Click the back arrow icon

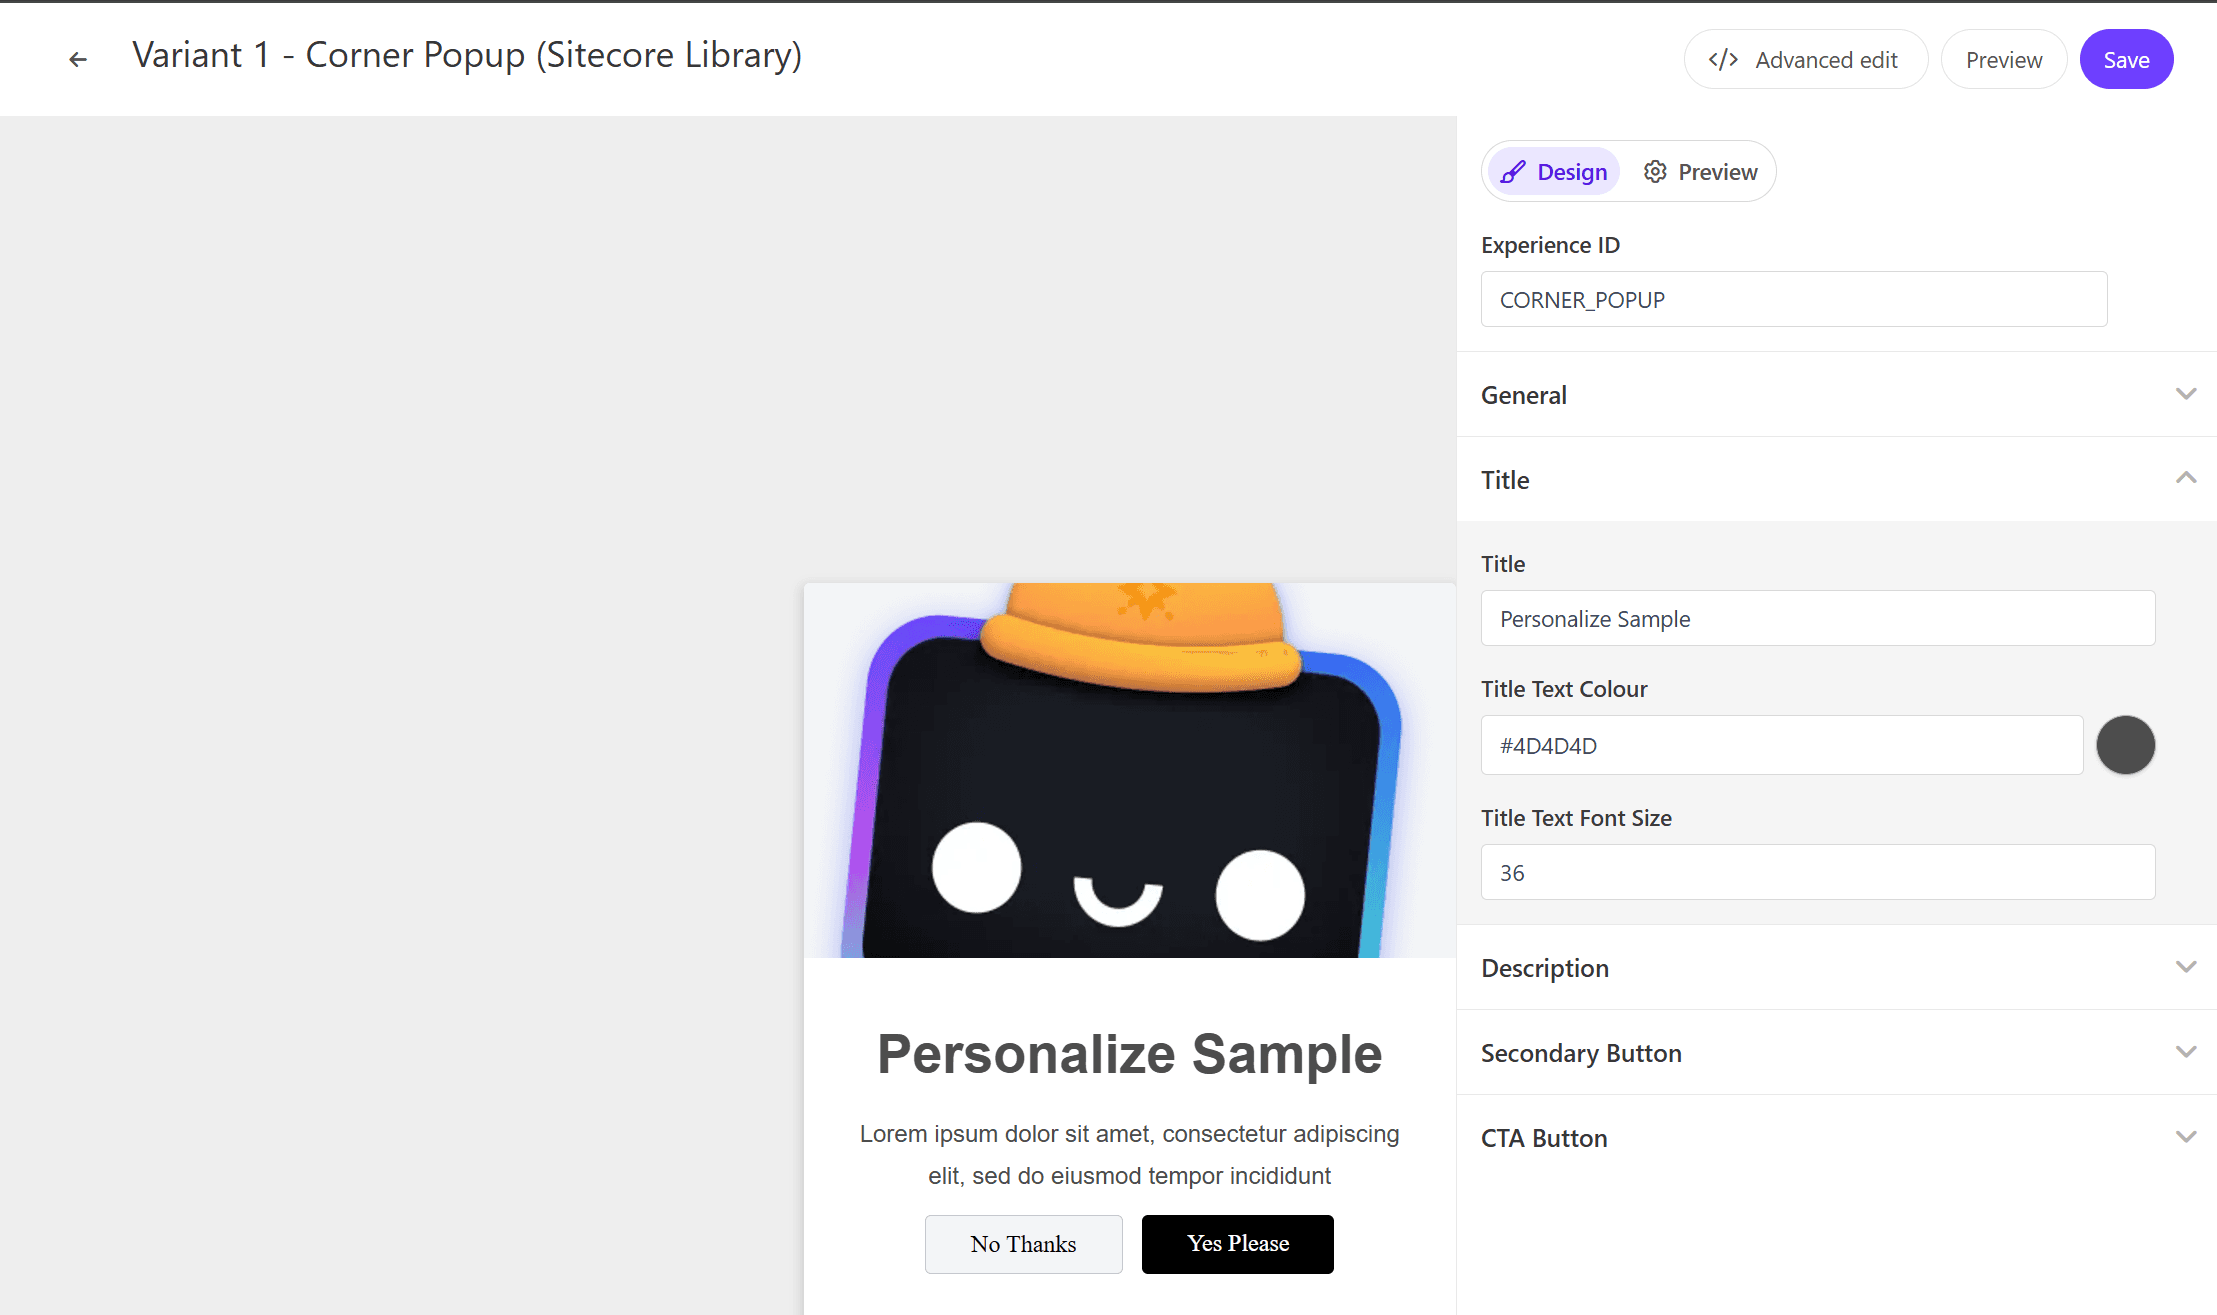[78, 60]
